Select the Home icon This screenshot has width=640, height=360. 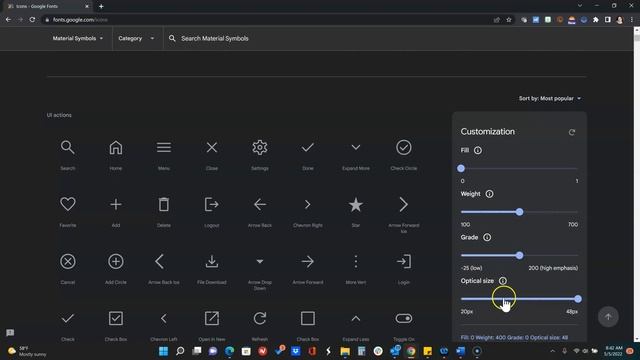point(116,147)
